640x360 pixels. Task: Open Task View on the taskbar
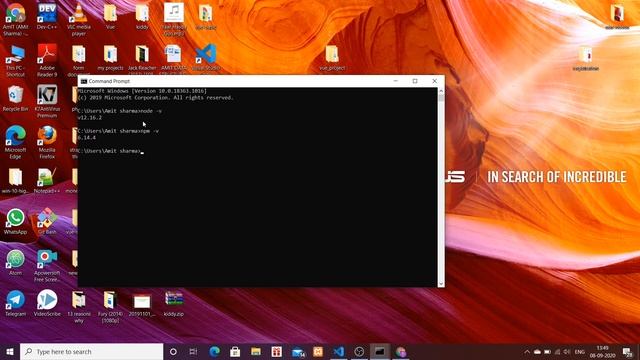(193, 351)
